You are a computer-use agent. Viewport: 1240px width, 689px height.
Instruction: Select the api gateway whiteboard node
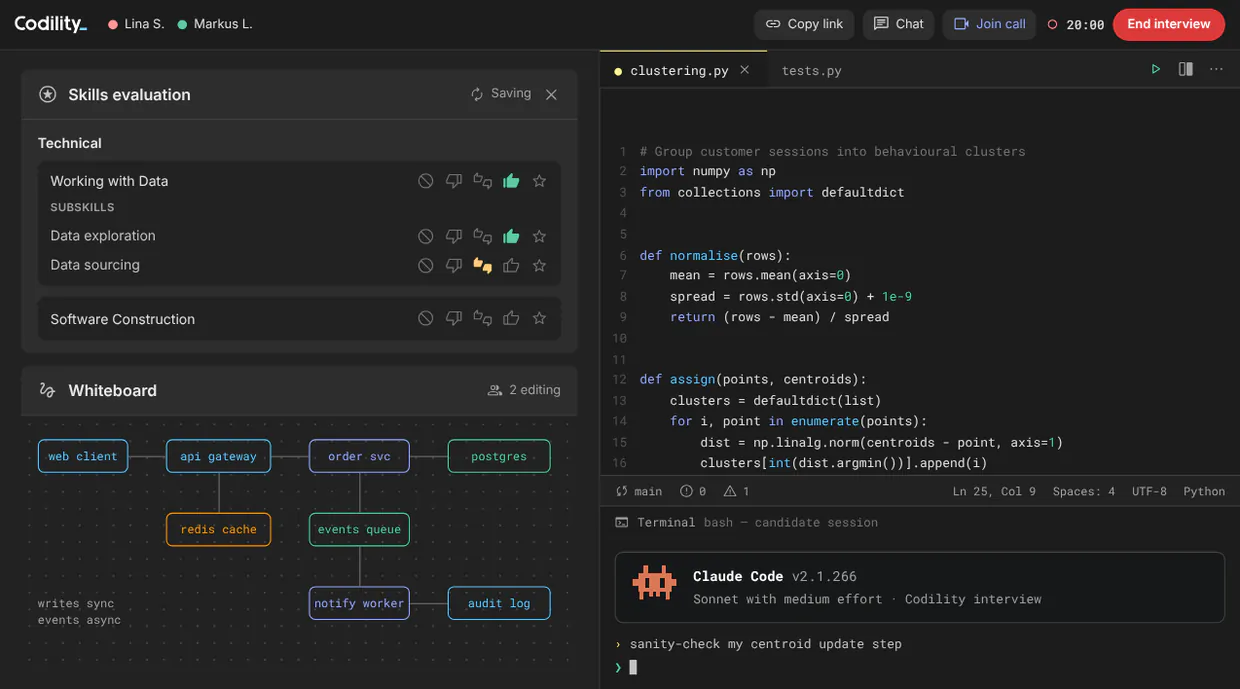click(x=218, y=456)
